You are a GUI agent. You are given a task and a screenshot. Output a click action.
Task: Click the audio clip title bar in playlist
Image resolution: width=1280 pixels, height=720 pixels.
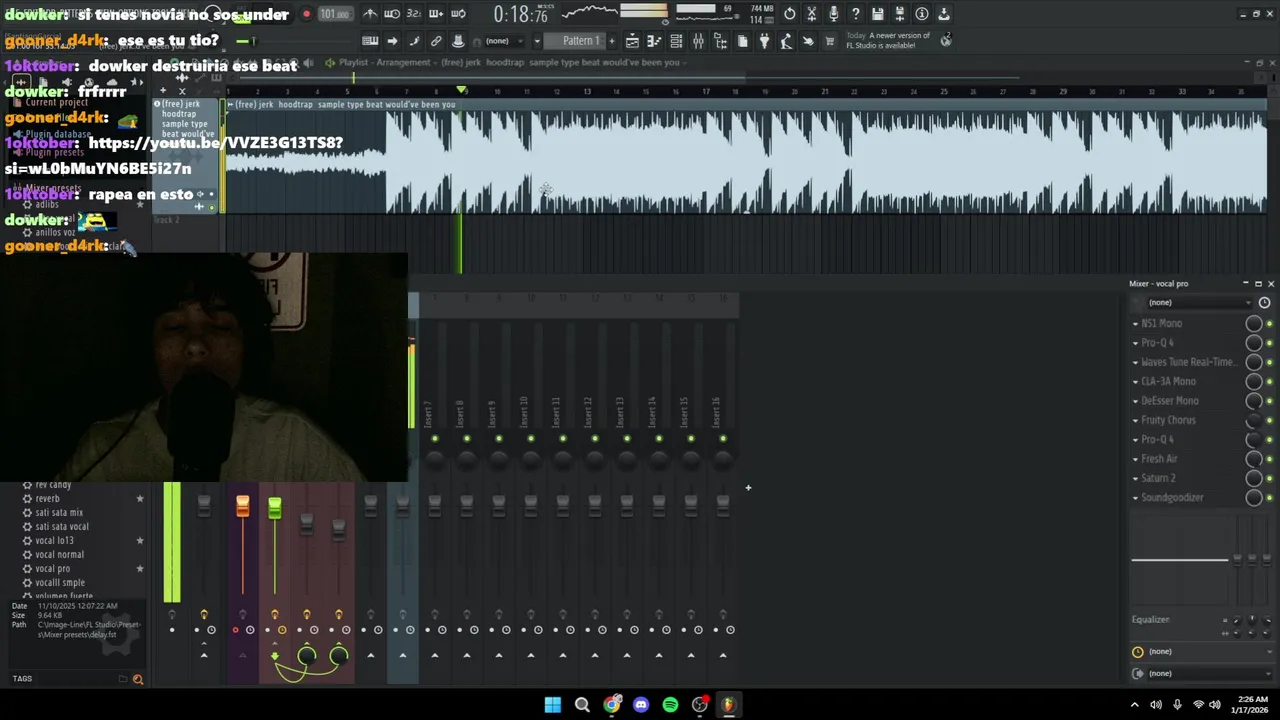coord(745,104)
